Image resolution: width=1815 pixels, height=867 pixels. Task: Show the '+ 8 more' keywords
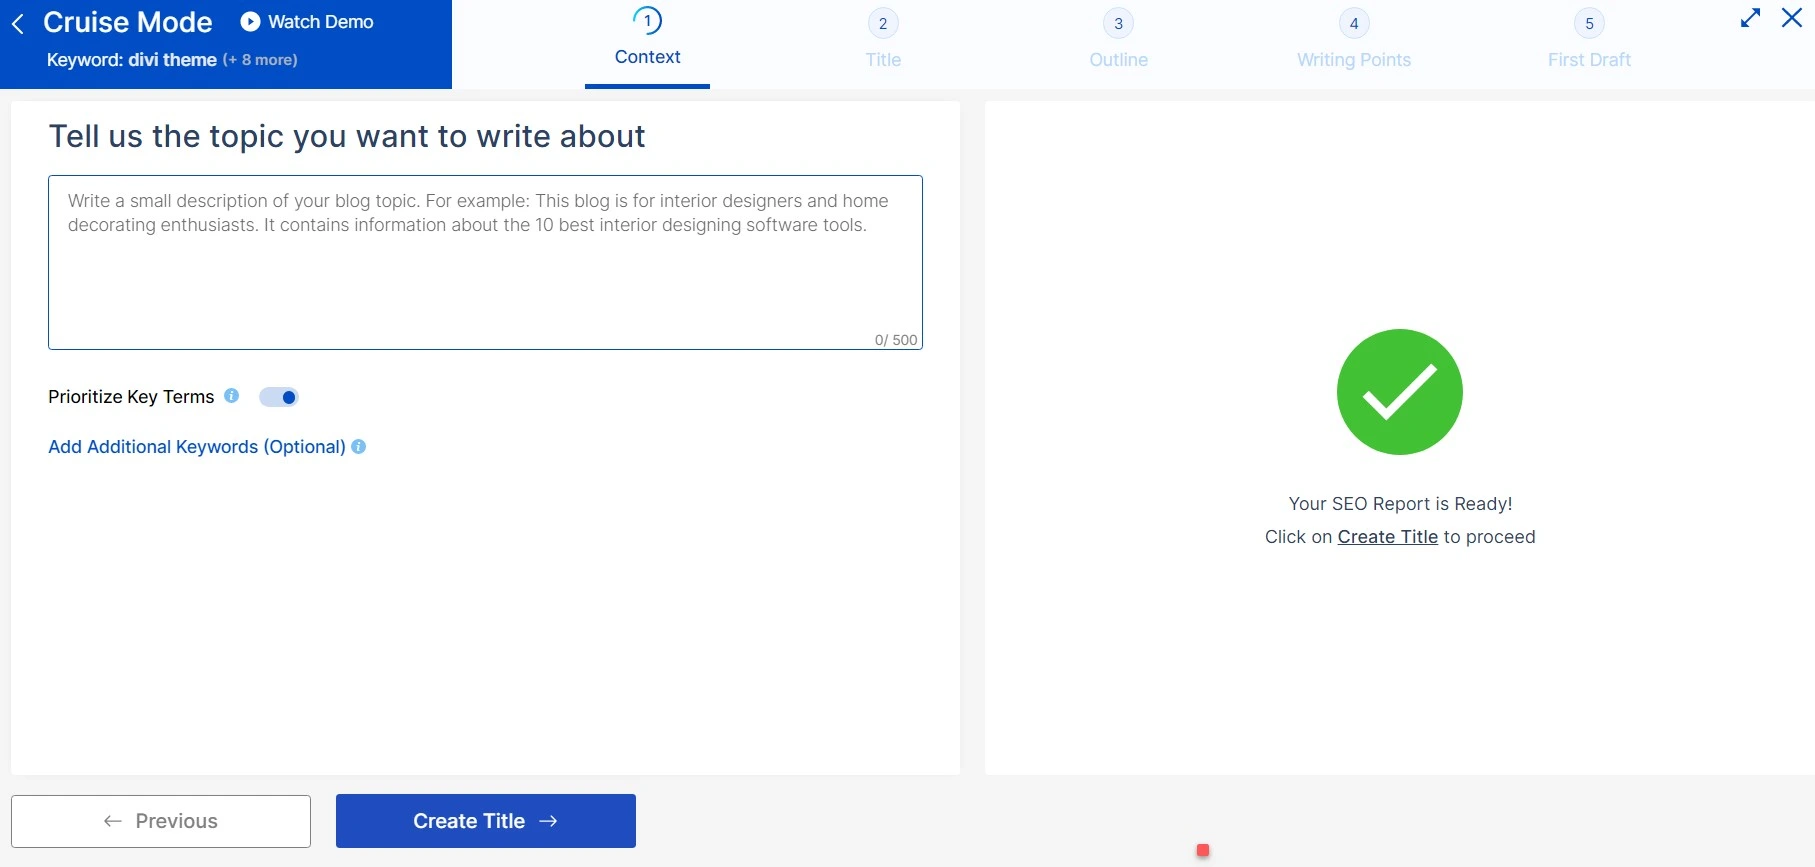tap(260, 60)
